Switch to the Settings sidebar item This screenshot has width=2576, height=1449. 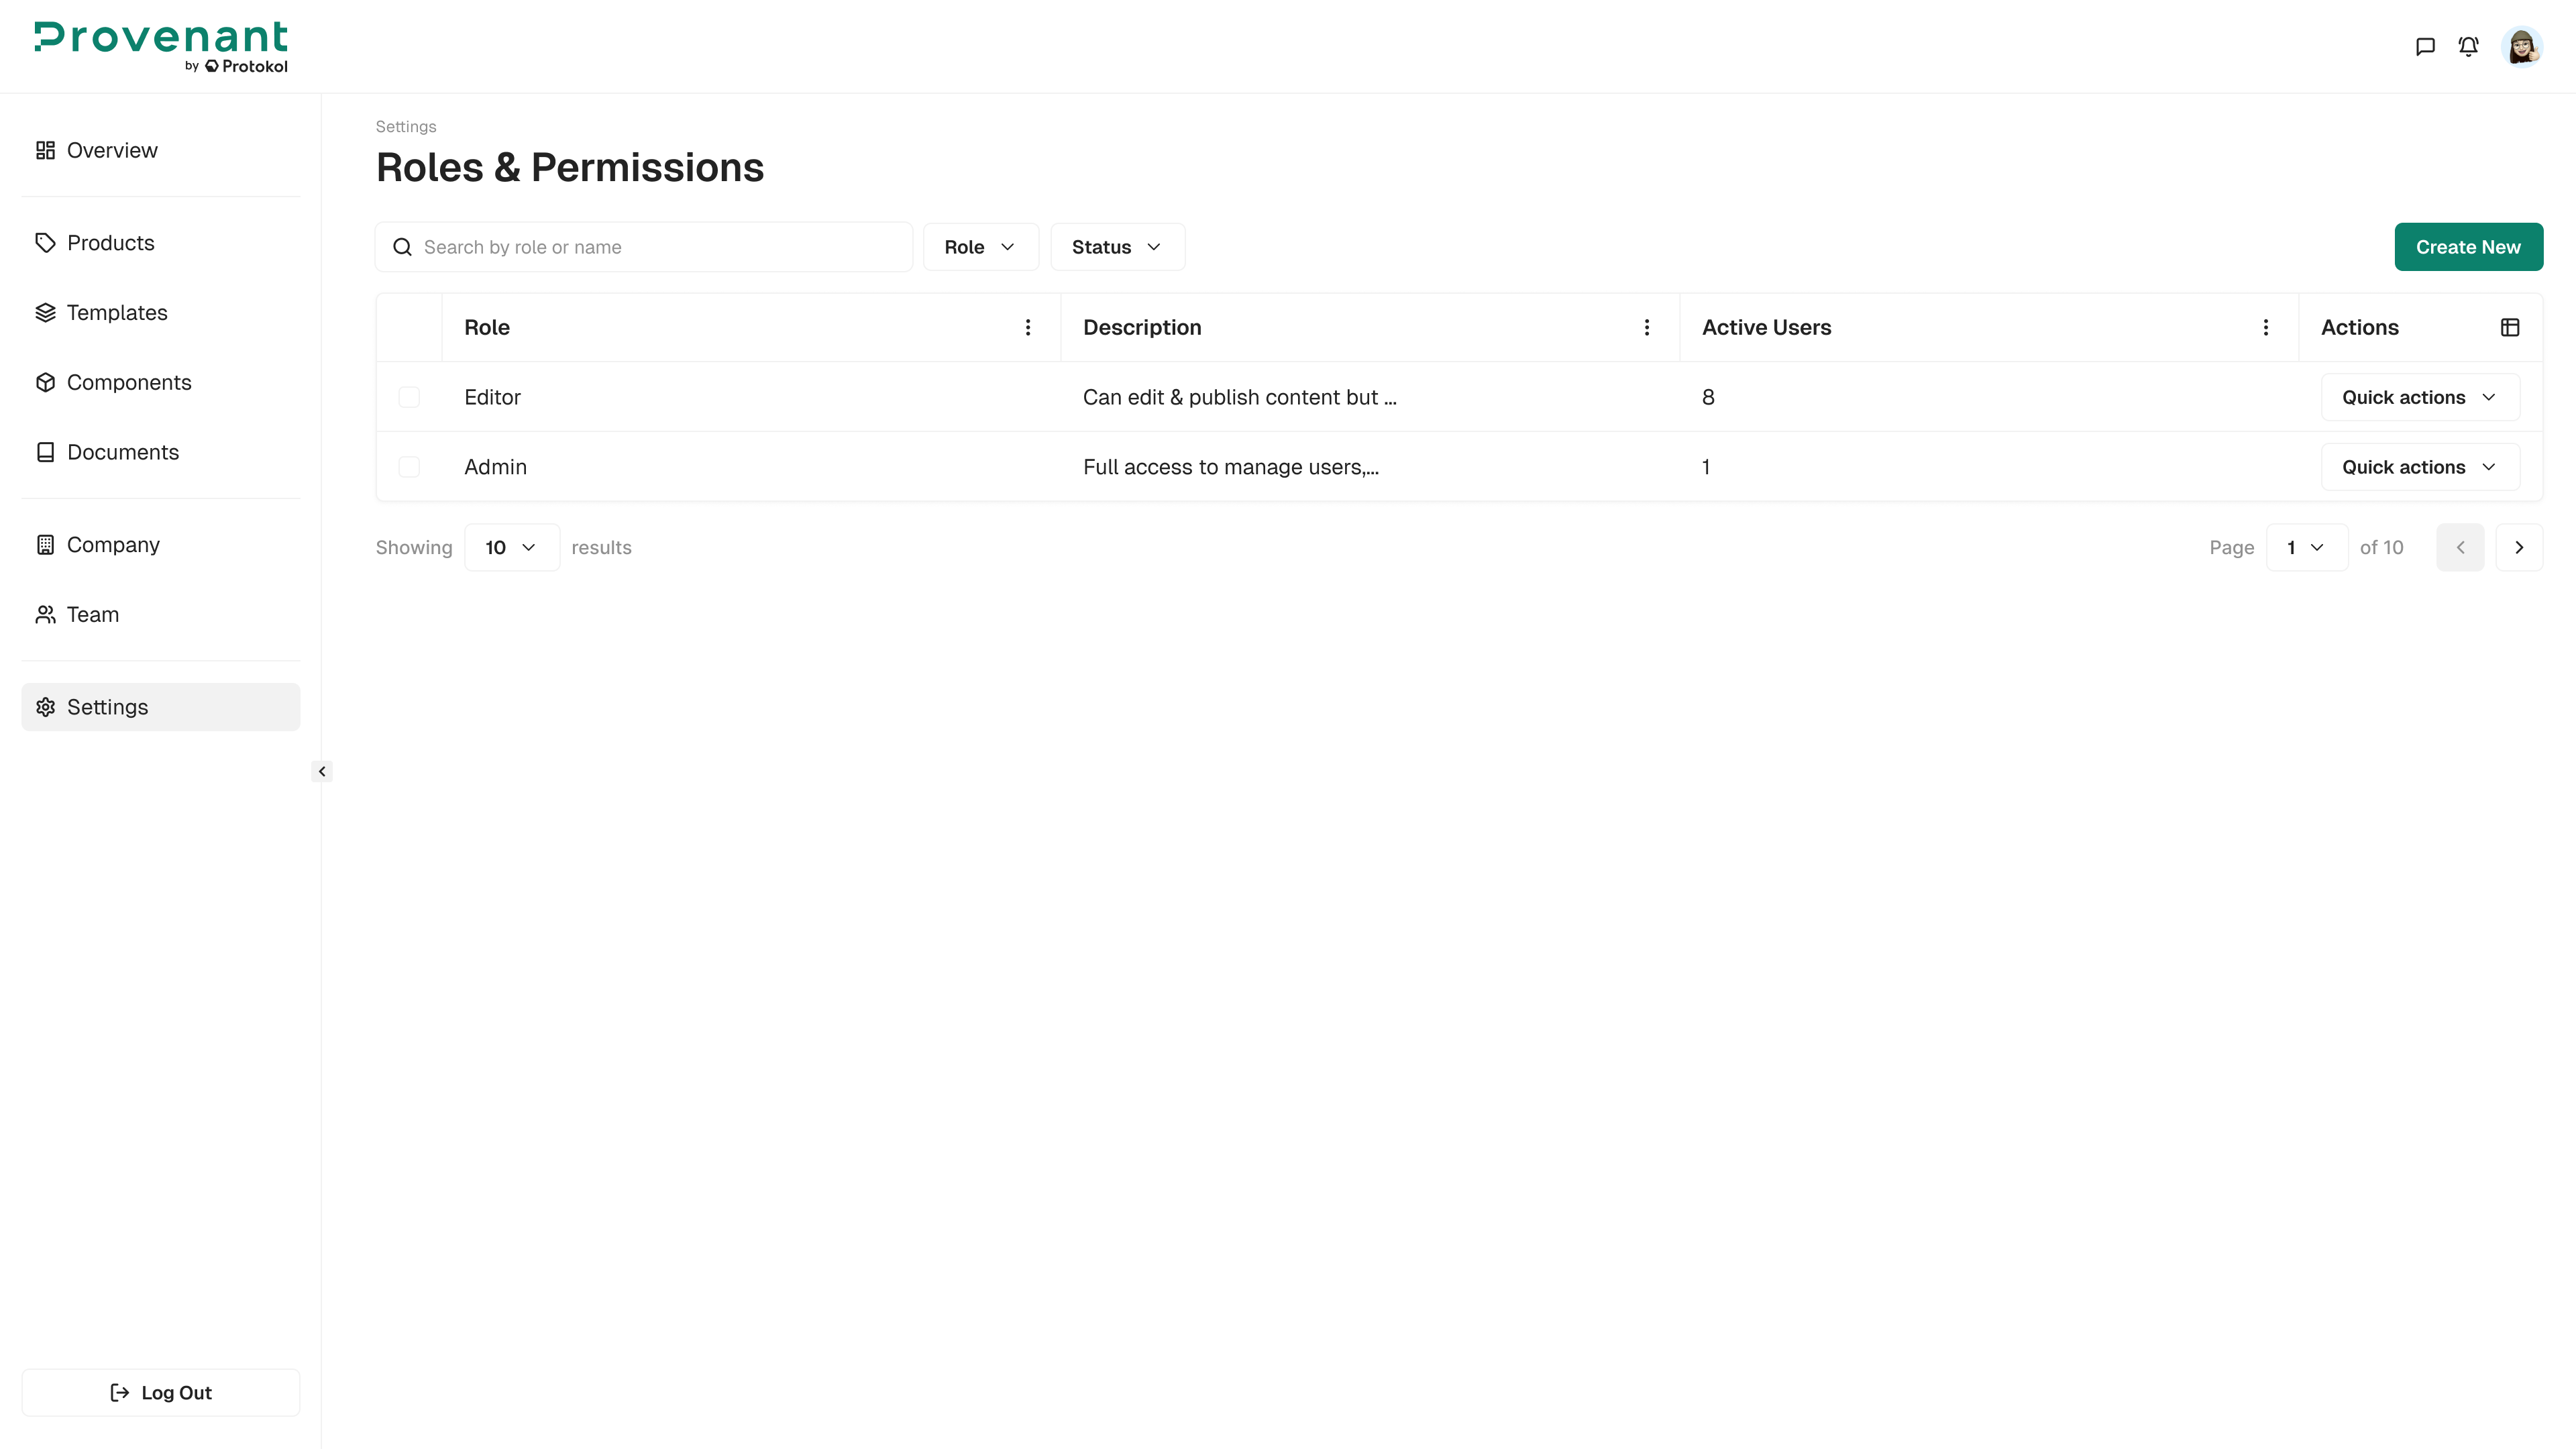pyautogui.click(x=108, y=706)
